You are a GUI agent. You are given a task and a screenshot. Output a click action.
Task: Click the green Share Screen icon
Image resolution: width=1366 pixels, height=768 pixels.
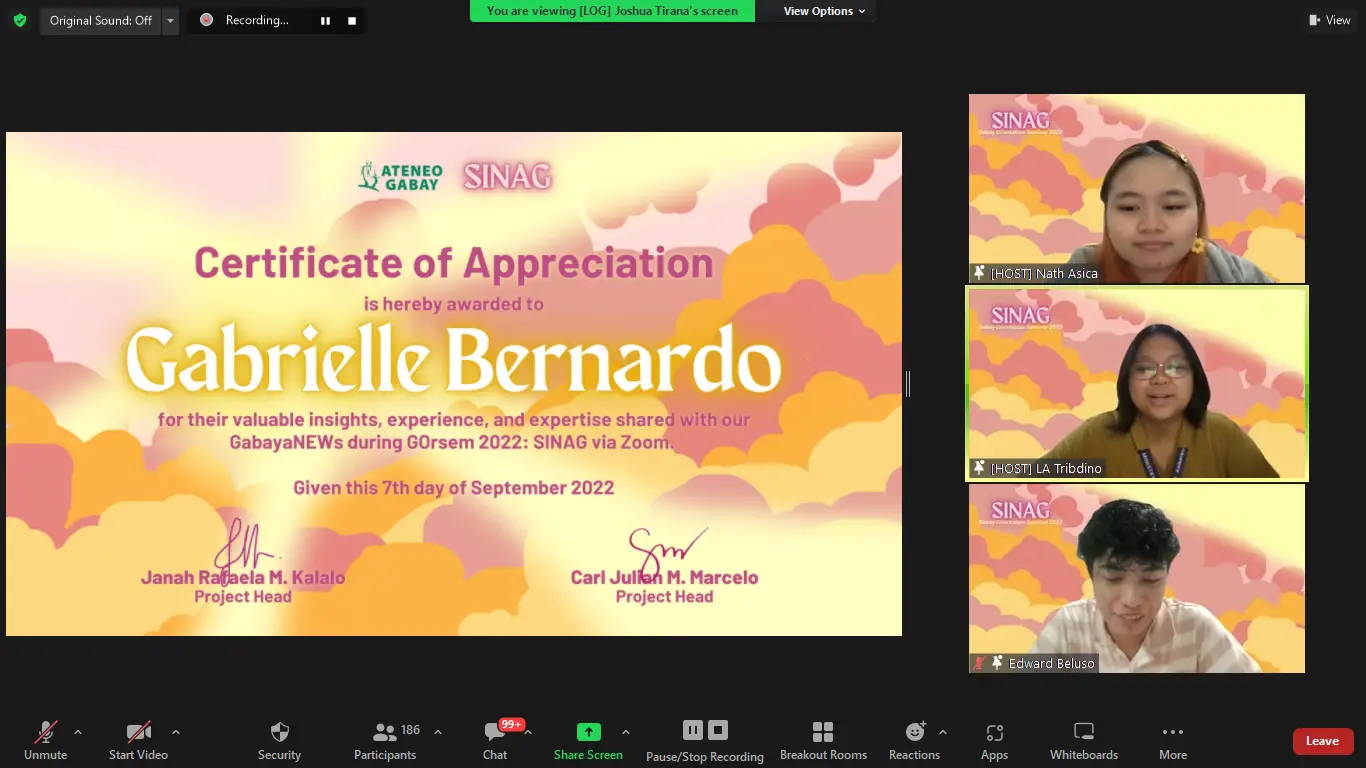pyautogui.click(x=589, y=732)
